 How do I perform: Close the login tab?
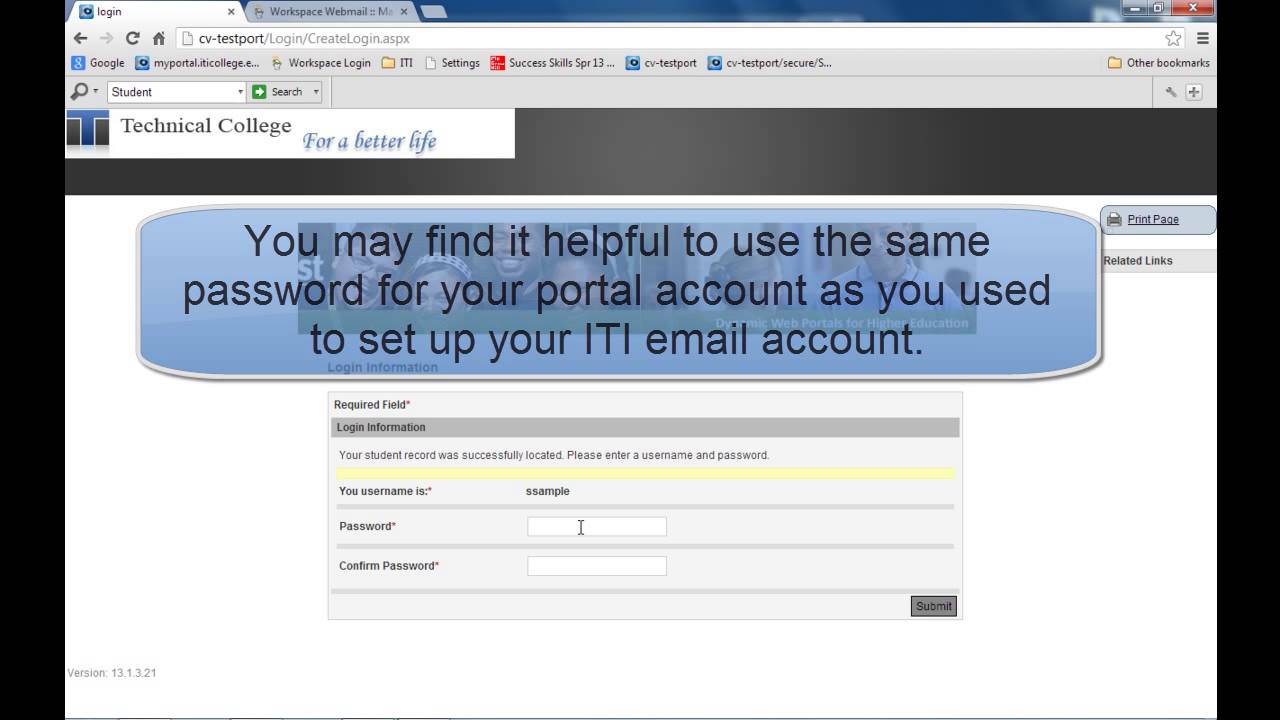tap(231, 12)
